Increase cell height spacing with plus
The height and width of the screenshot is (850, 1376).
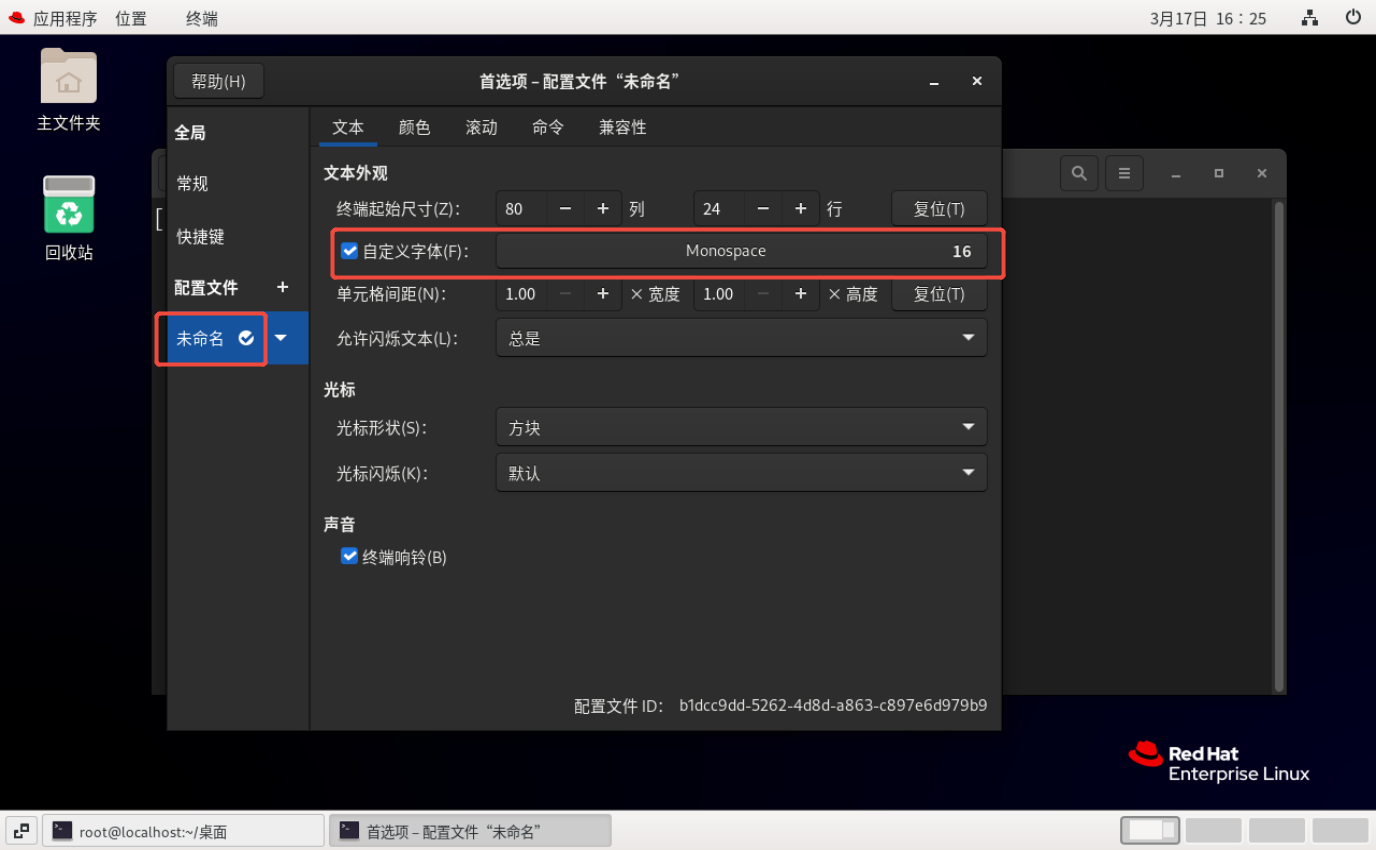(801, 294)
